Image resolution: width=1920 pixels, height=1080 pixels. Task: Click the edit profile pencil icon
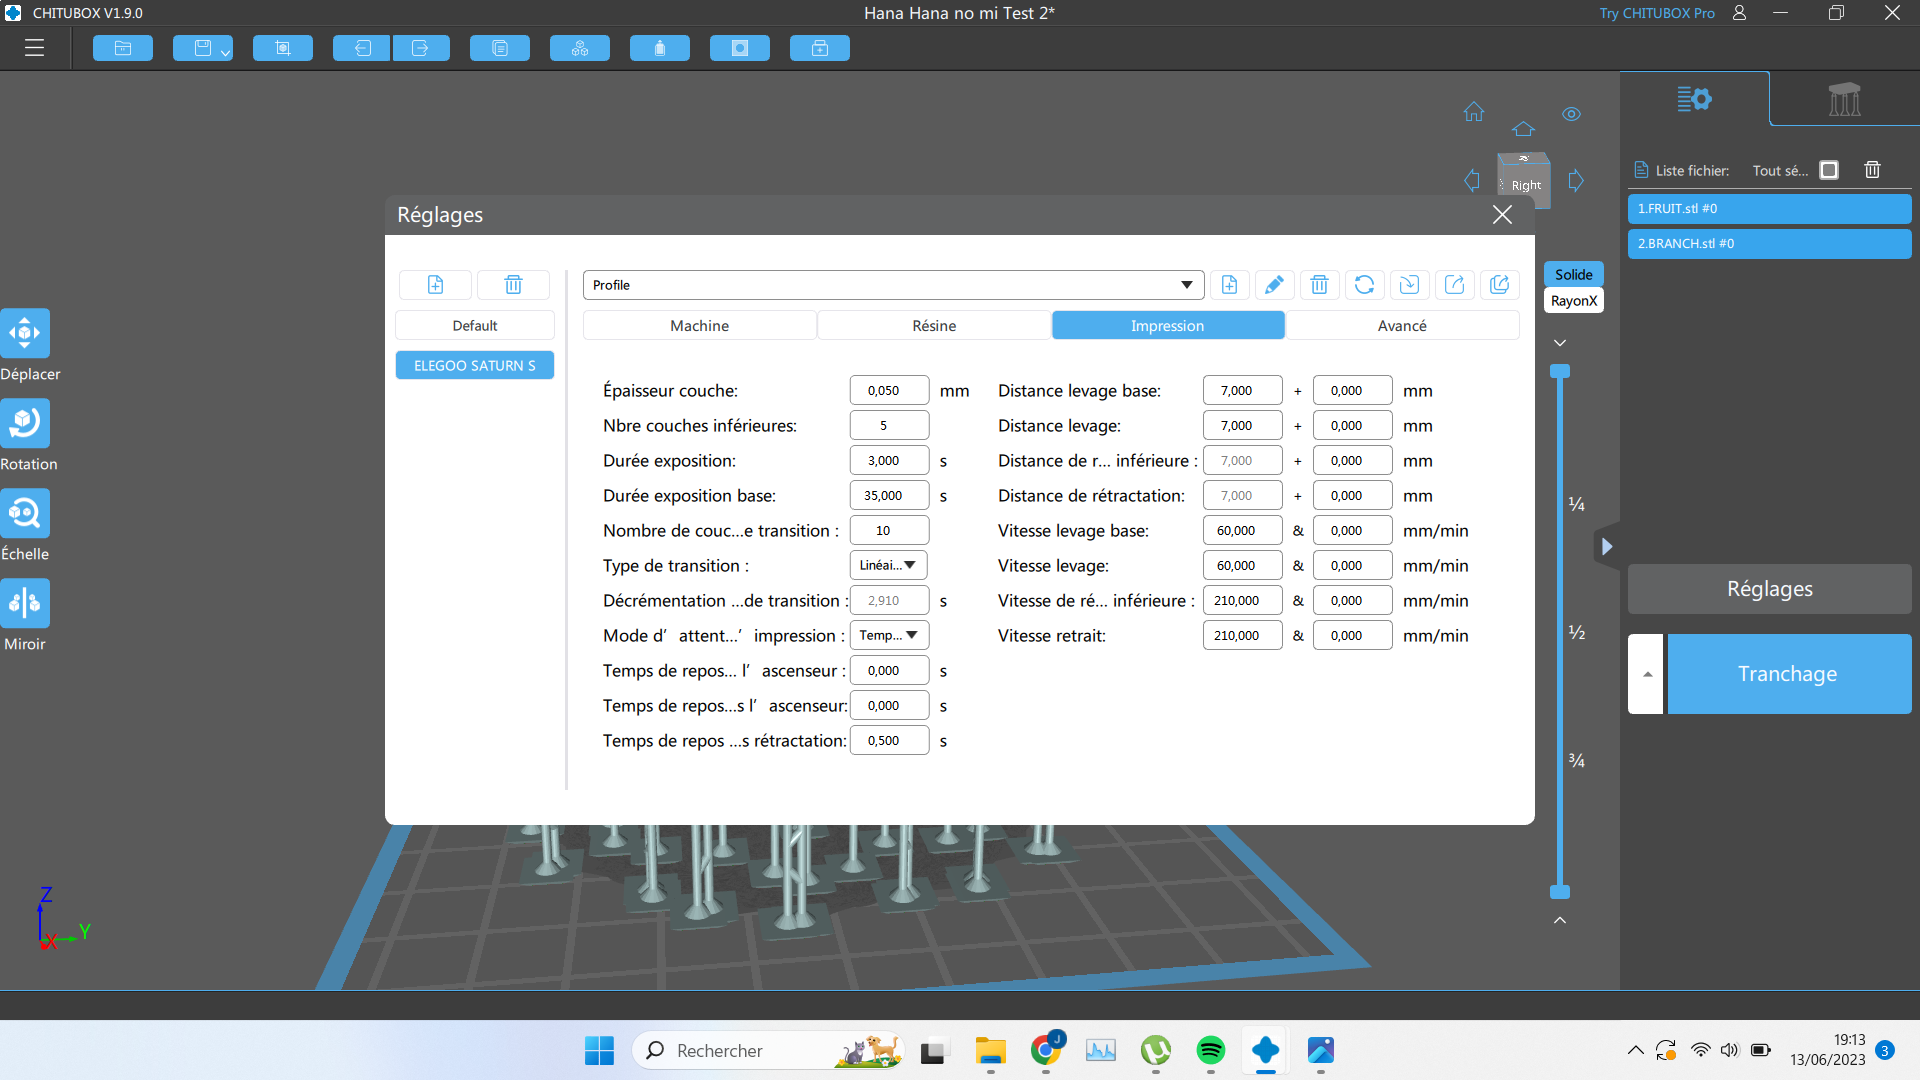(1274, 285)
